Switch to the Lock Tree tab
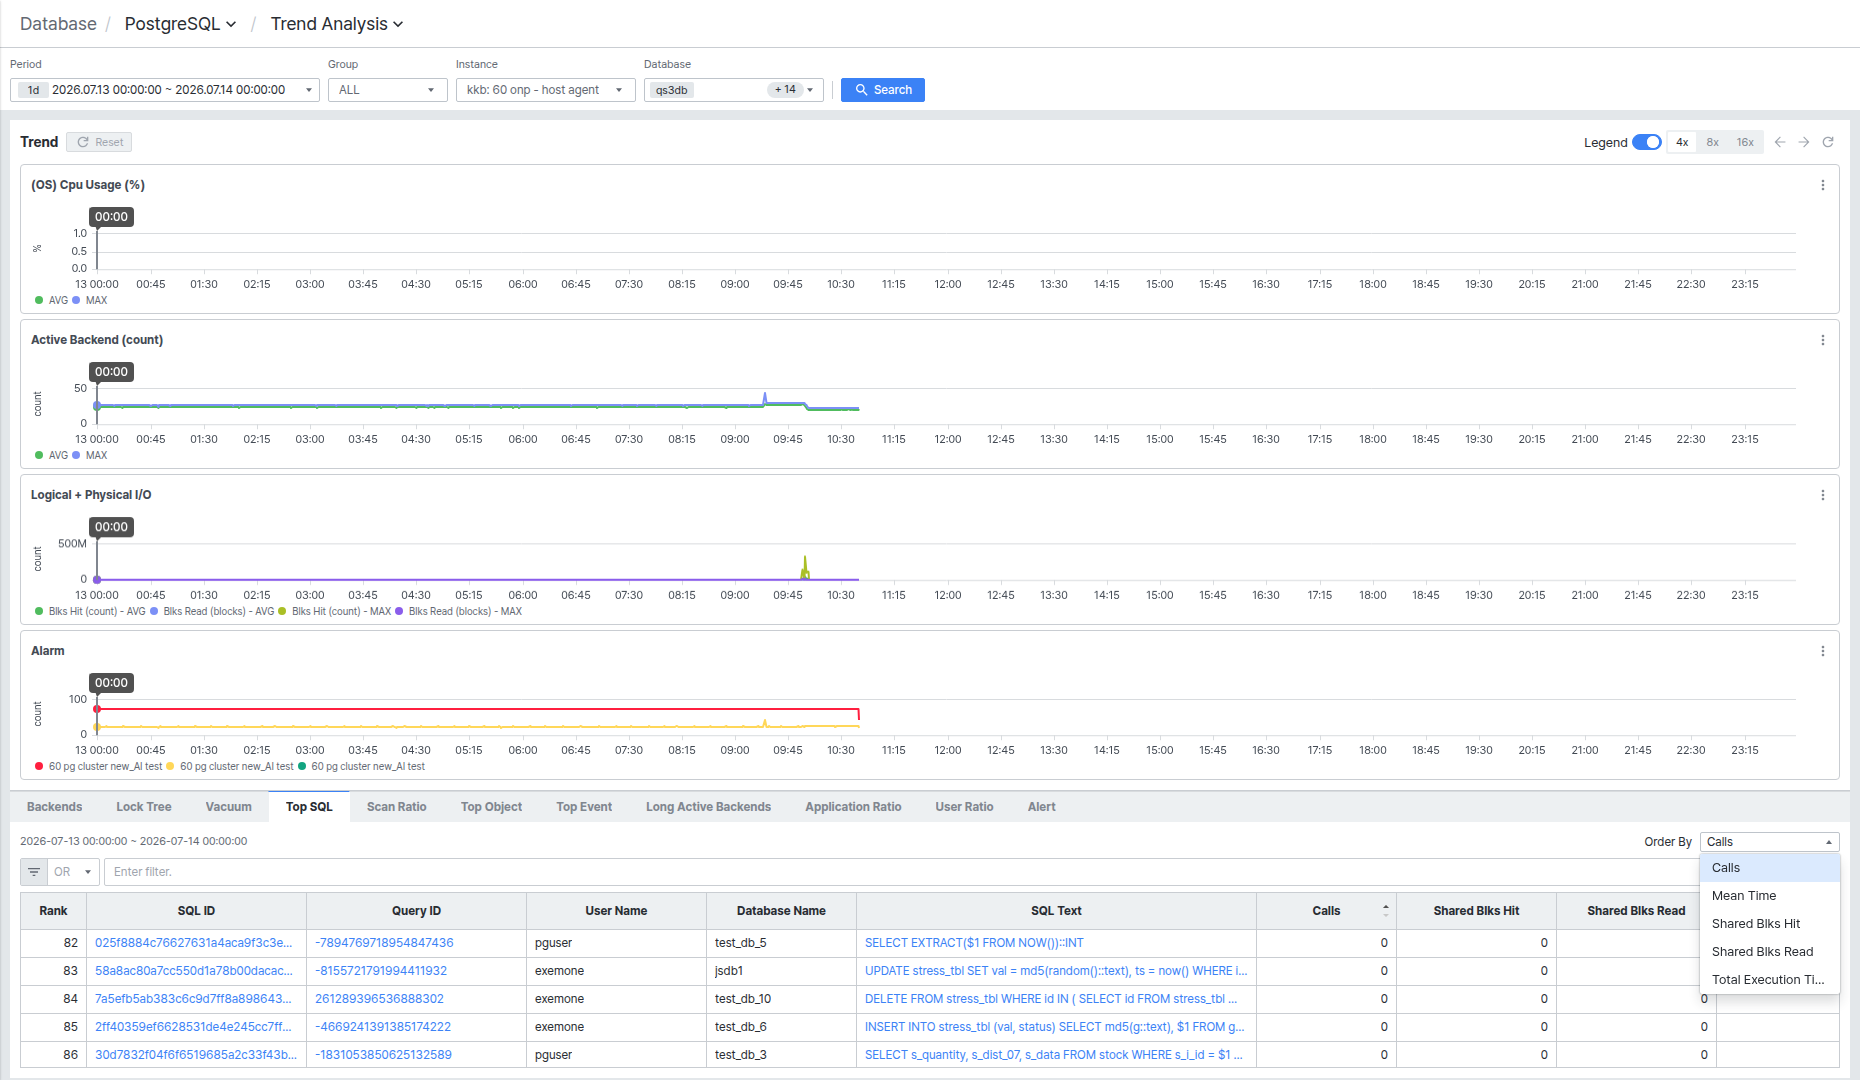The image size is (1860, 1080). (144, 807)
